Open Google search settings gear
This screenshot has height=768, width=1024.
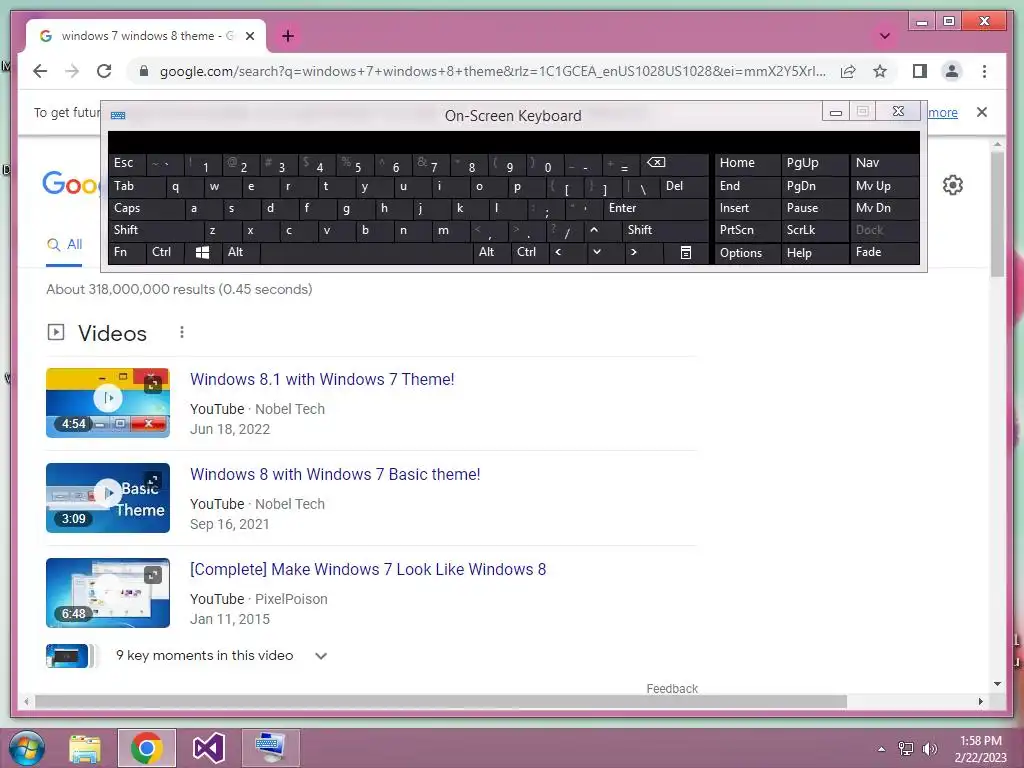953,185
